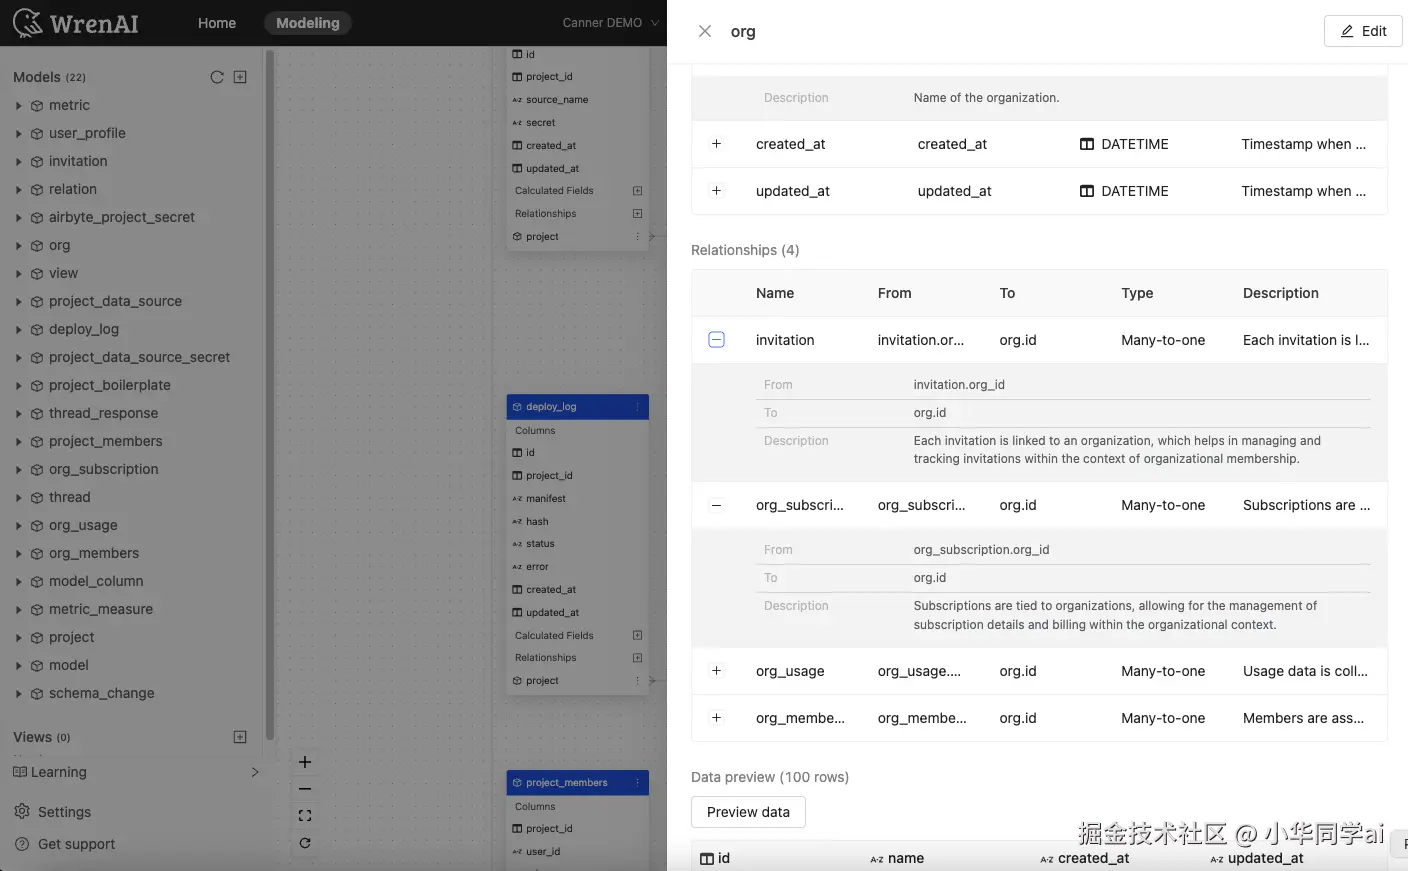
Task: Expand the Learning section
Action: [x=254, y=772]
